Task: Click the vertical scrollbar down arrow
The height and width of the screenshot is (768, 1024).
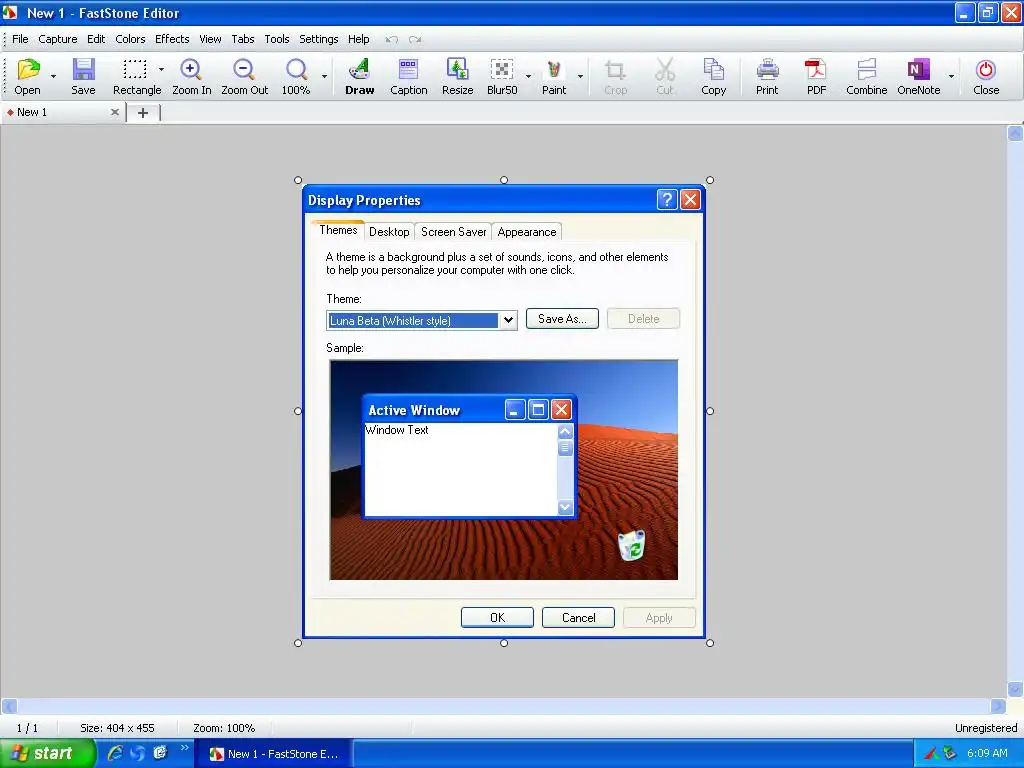Action: 1015,690
